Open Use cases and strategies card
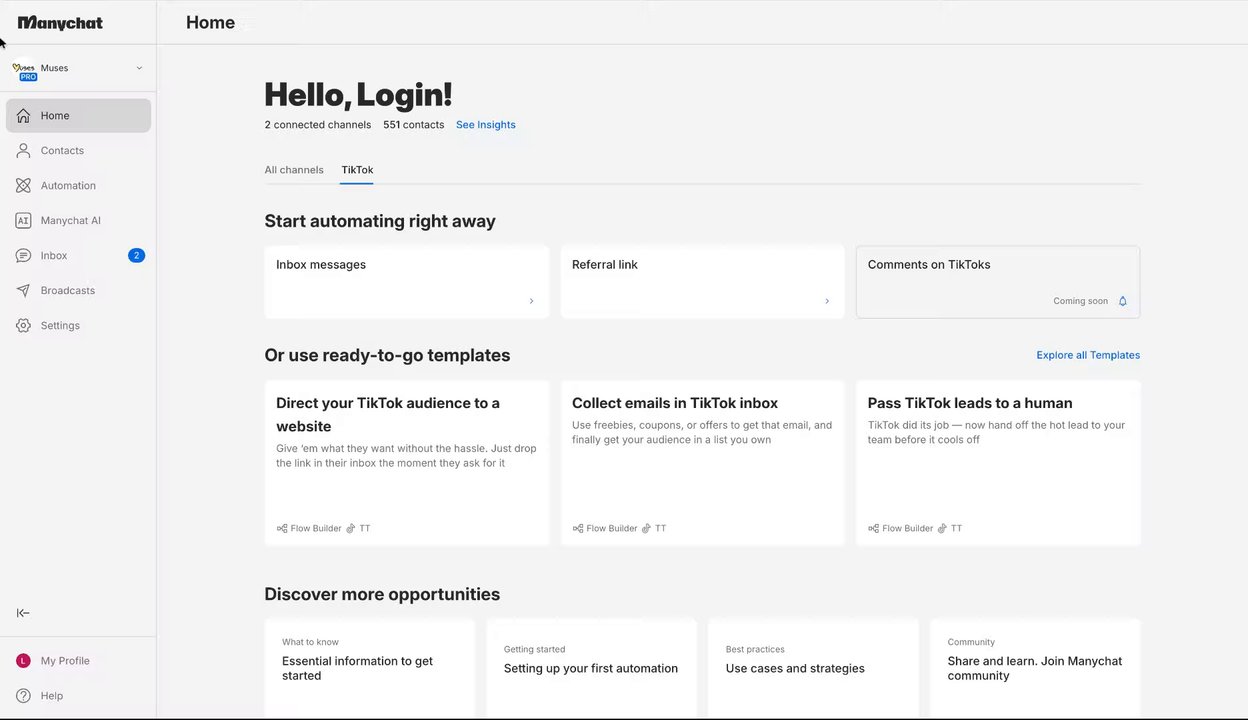The height and width of the screenshot is (720, 1248). pos(813,668)
